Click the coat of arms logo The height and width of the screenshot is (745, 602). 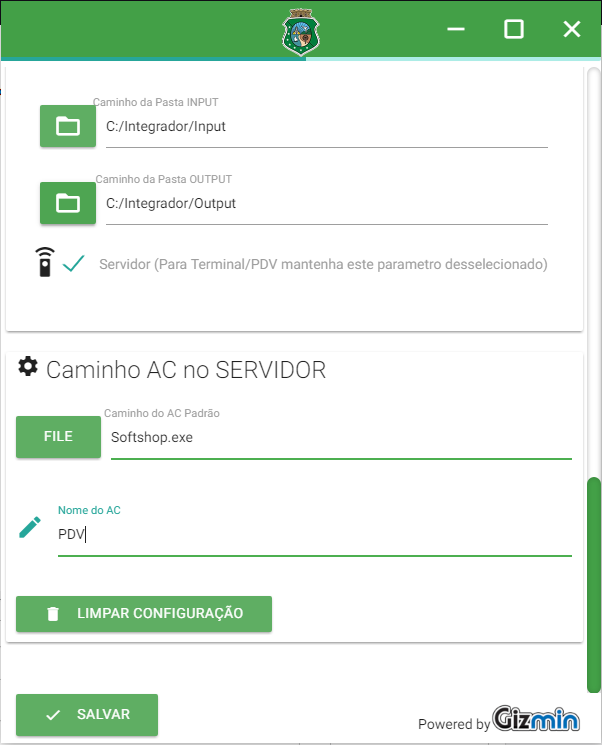(301, 30)
